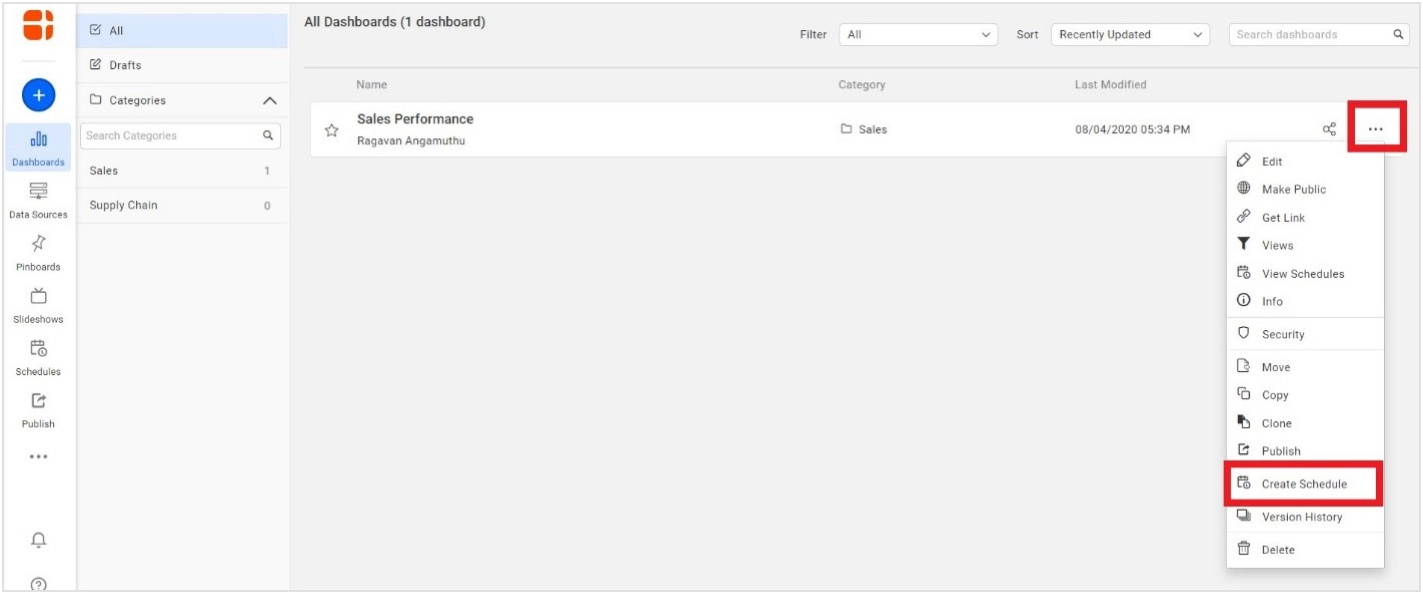Open the Filter dropdown showing All
This screenshot has width=1423, height=594.
tap(917, 34)
